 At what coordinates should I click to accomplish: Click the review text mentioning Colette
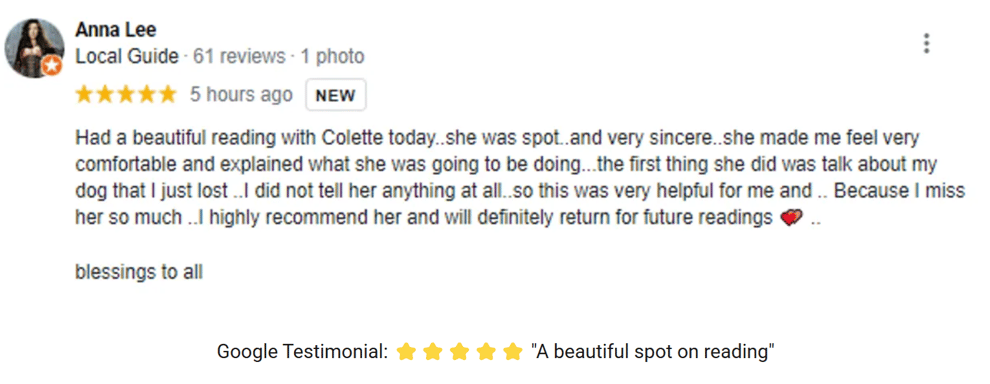520,178
